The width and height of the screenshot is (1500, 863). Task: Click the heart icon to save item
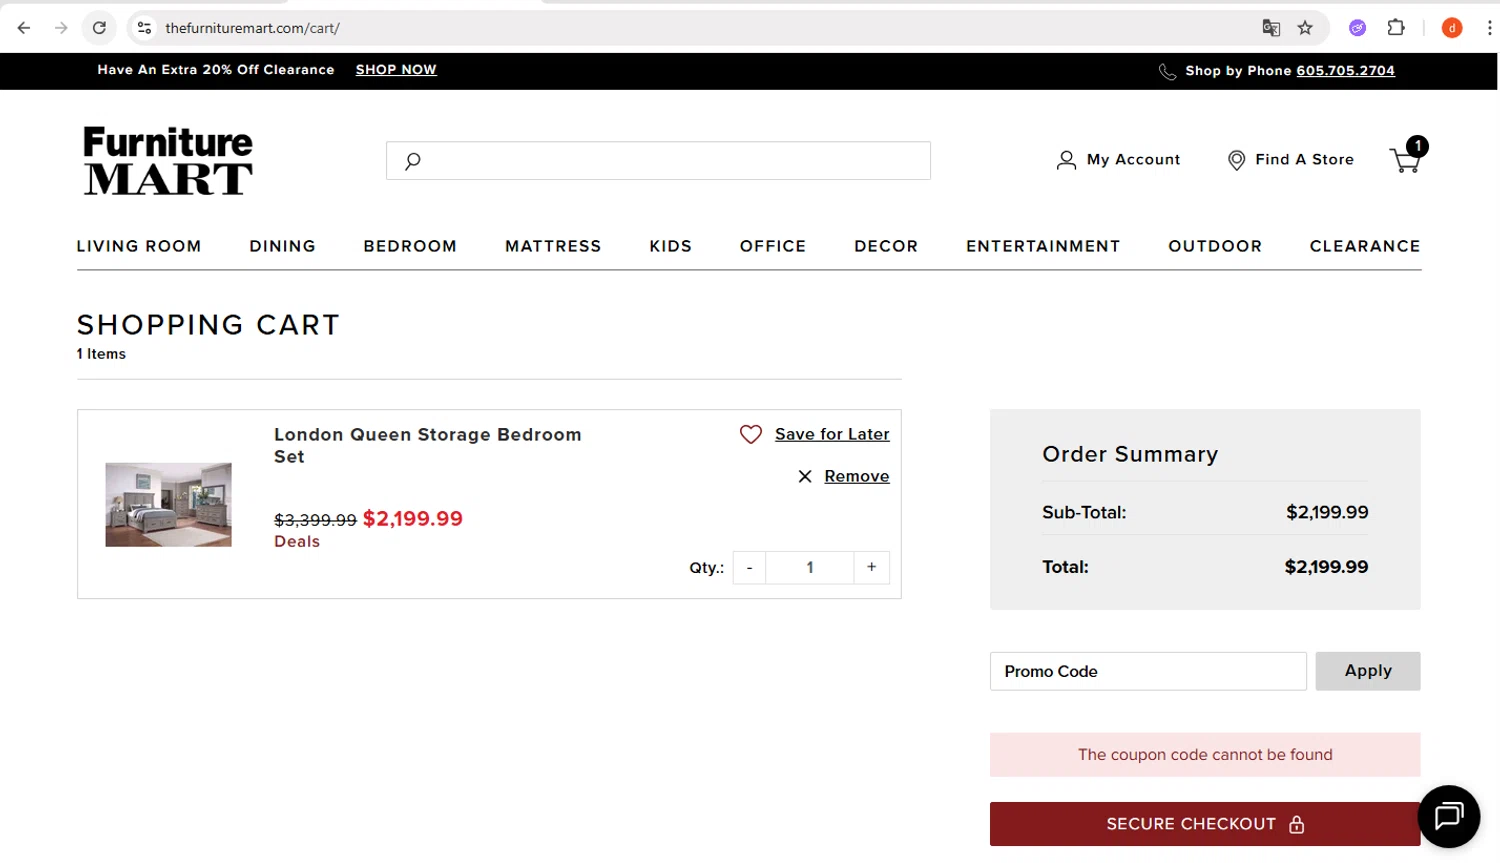751,434
